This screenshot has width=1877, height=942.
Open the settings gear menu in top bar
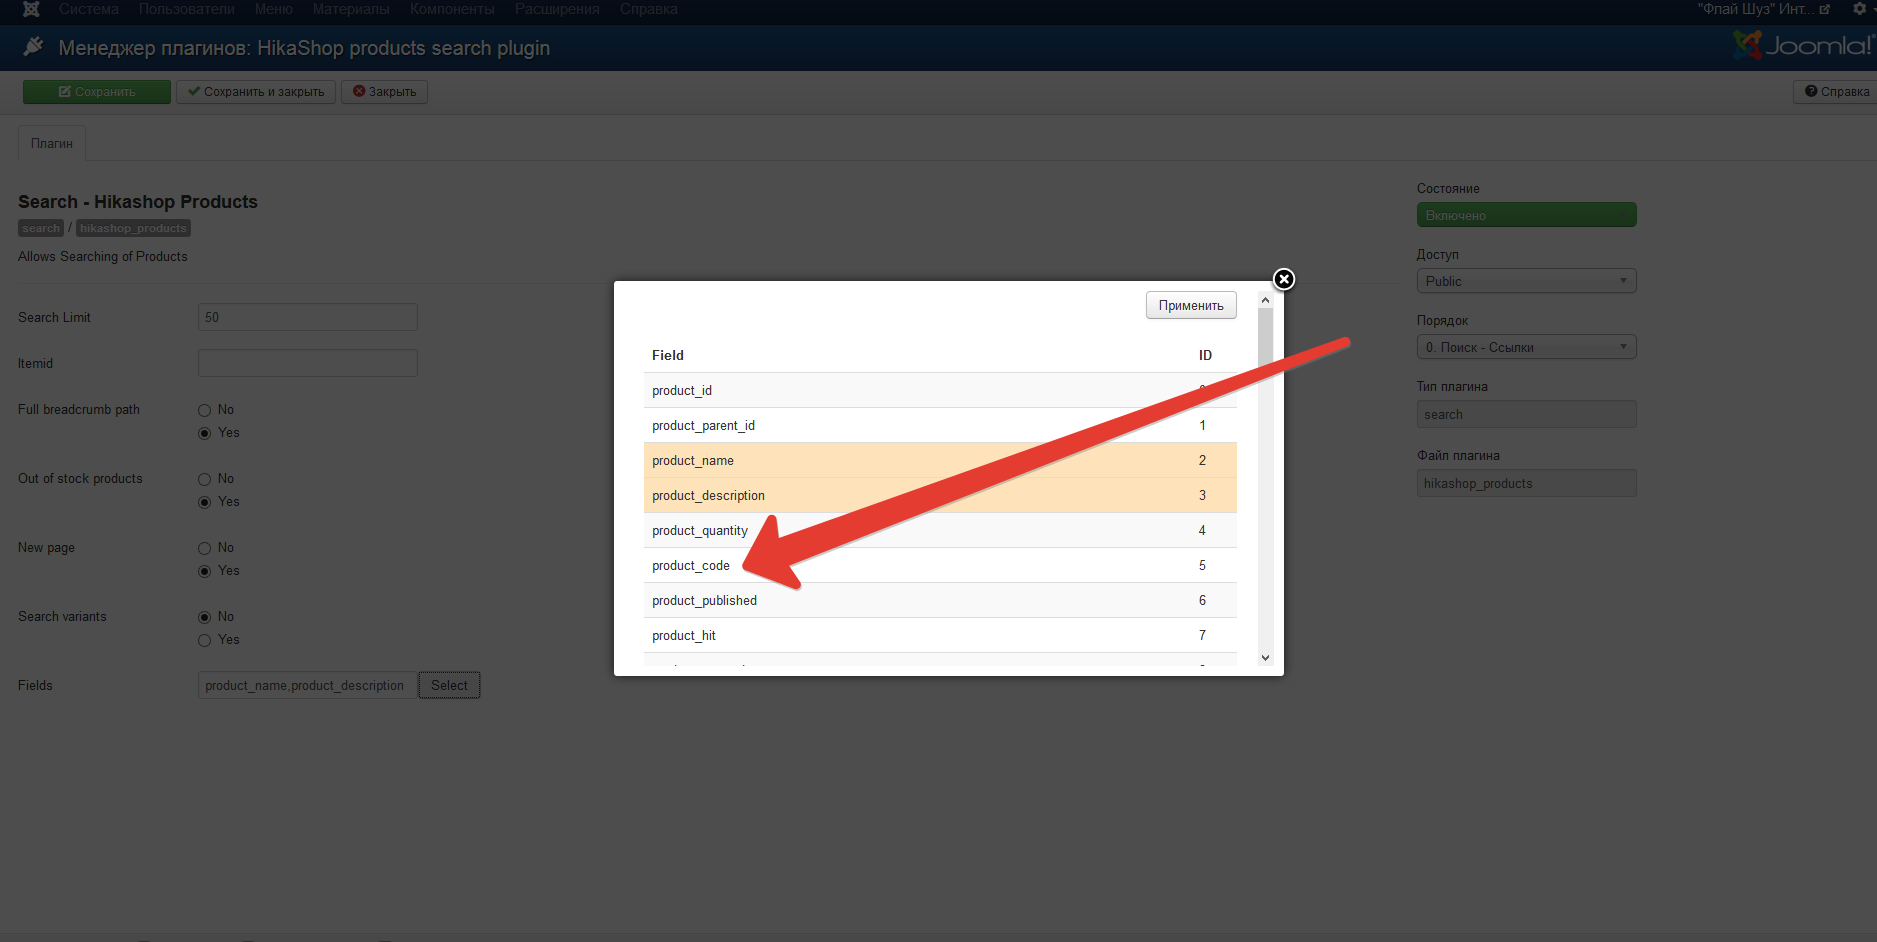tap(1859, 9)
